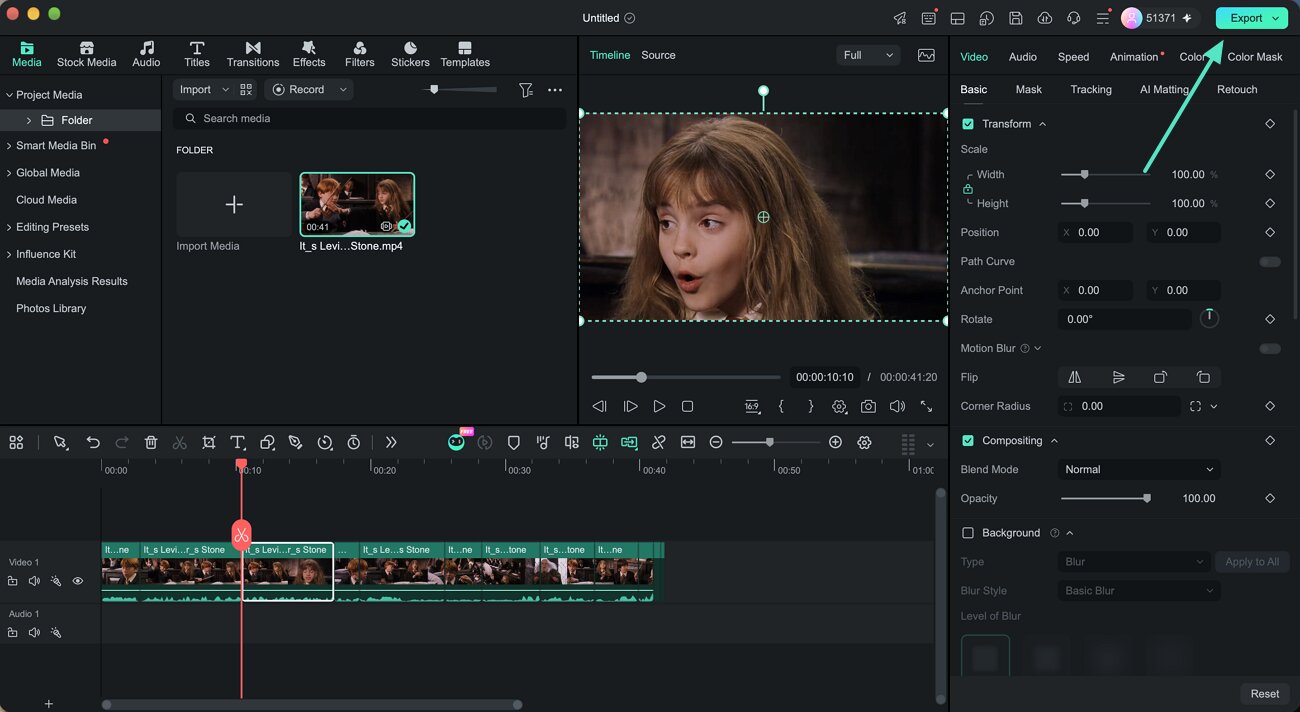Click the timer icon in timeline toolbar

pos(354,442)
